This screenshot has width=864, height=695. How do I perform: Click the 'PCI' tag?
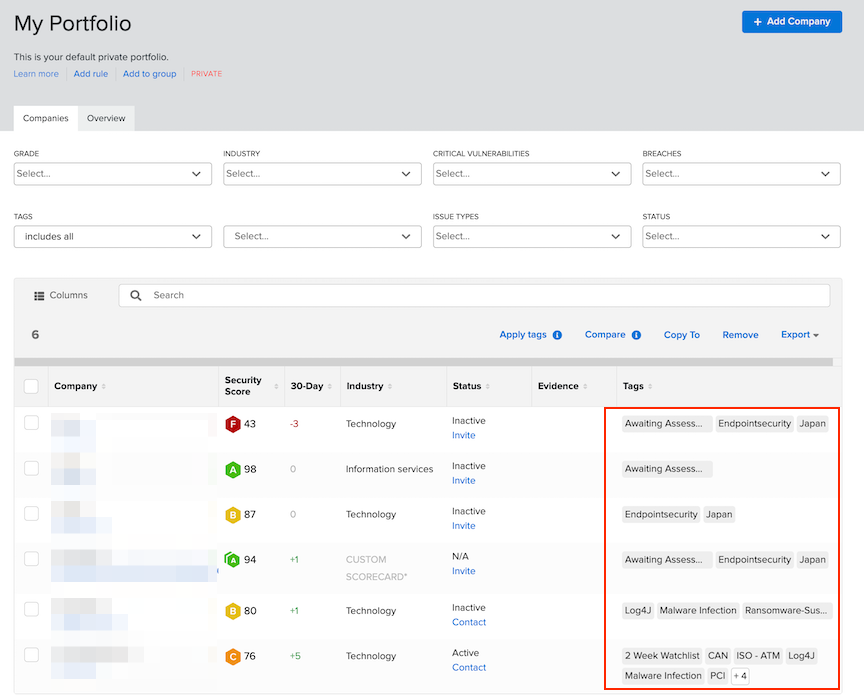click(717, 676)
